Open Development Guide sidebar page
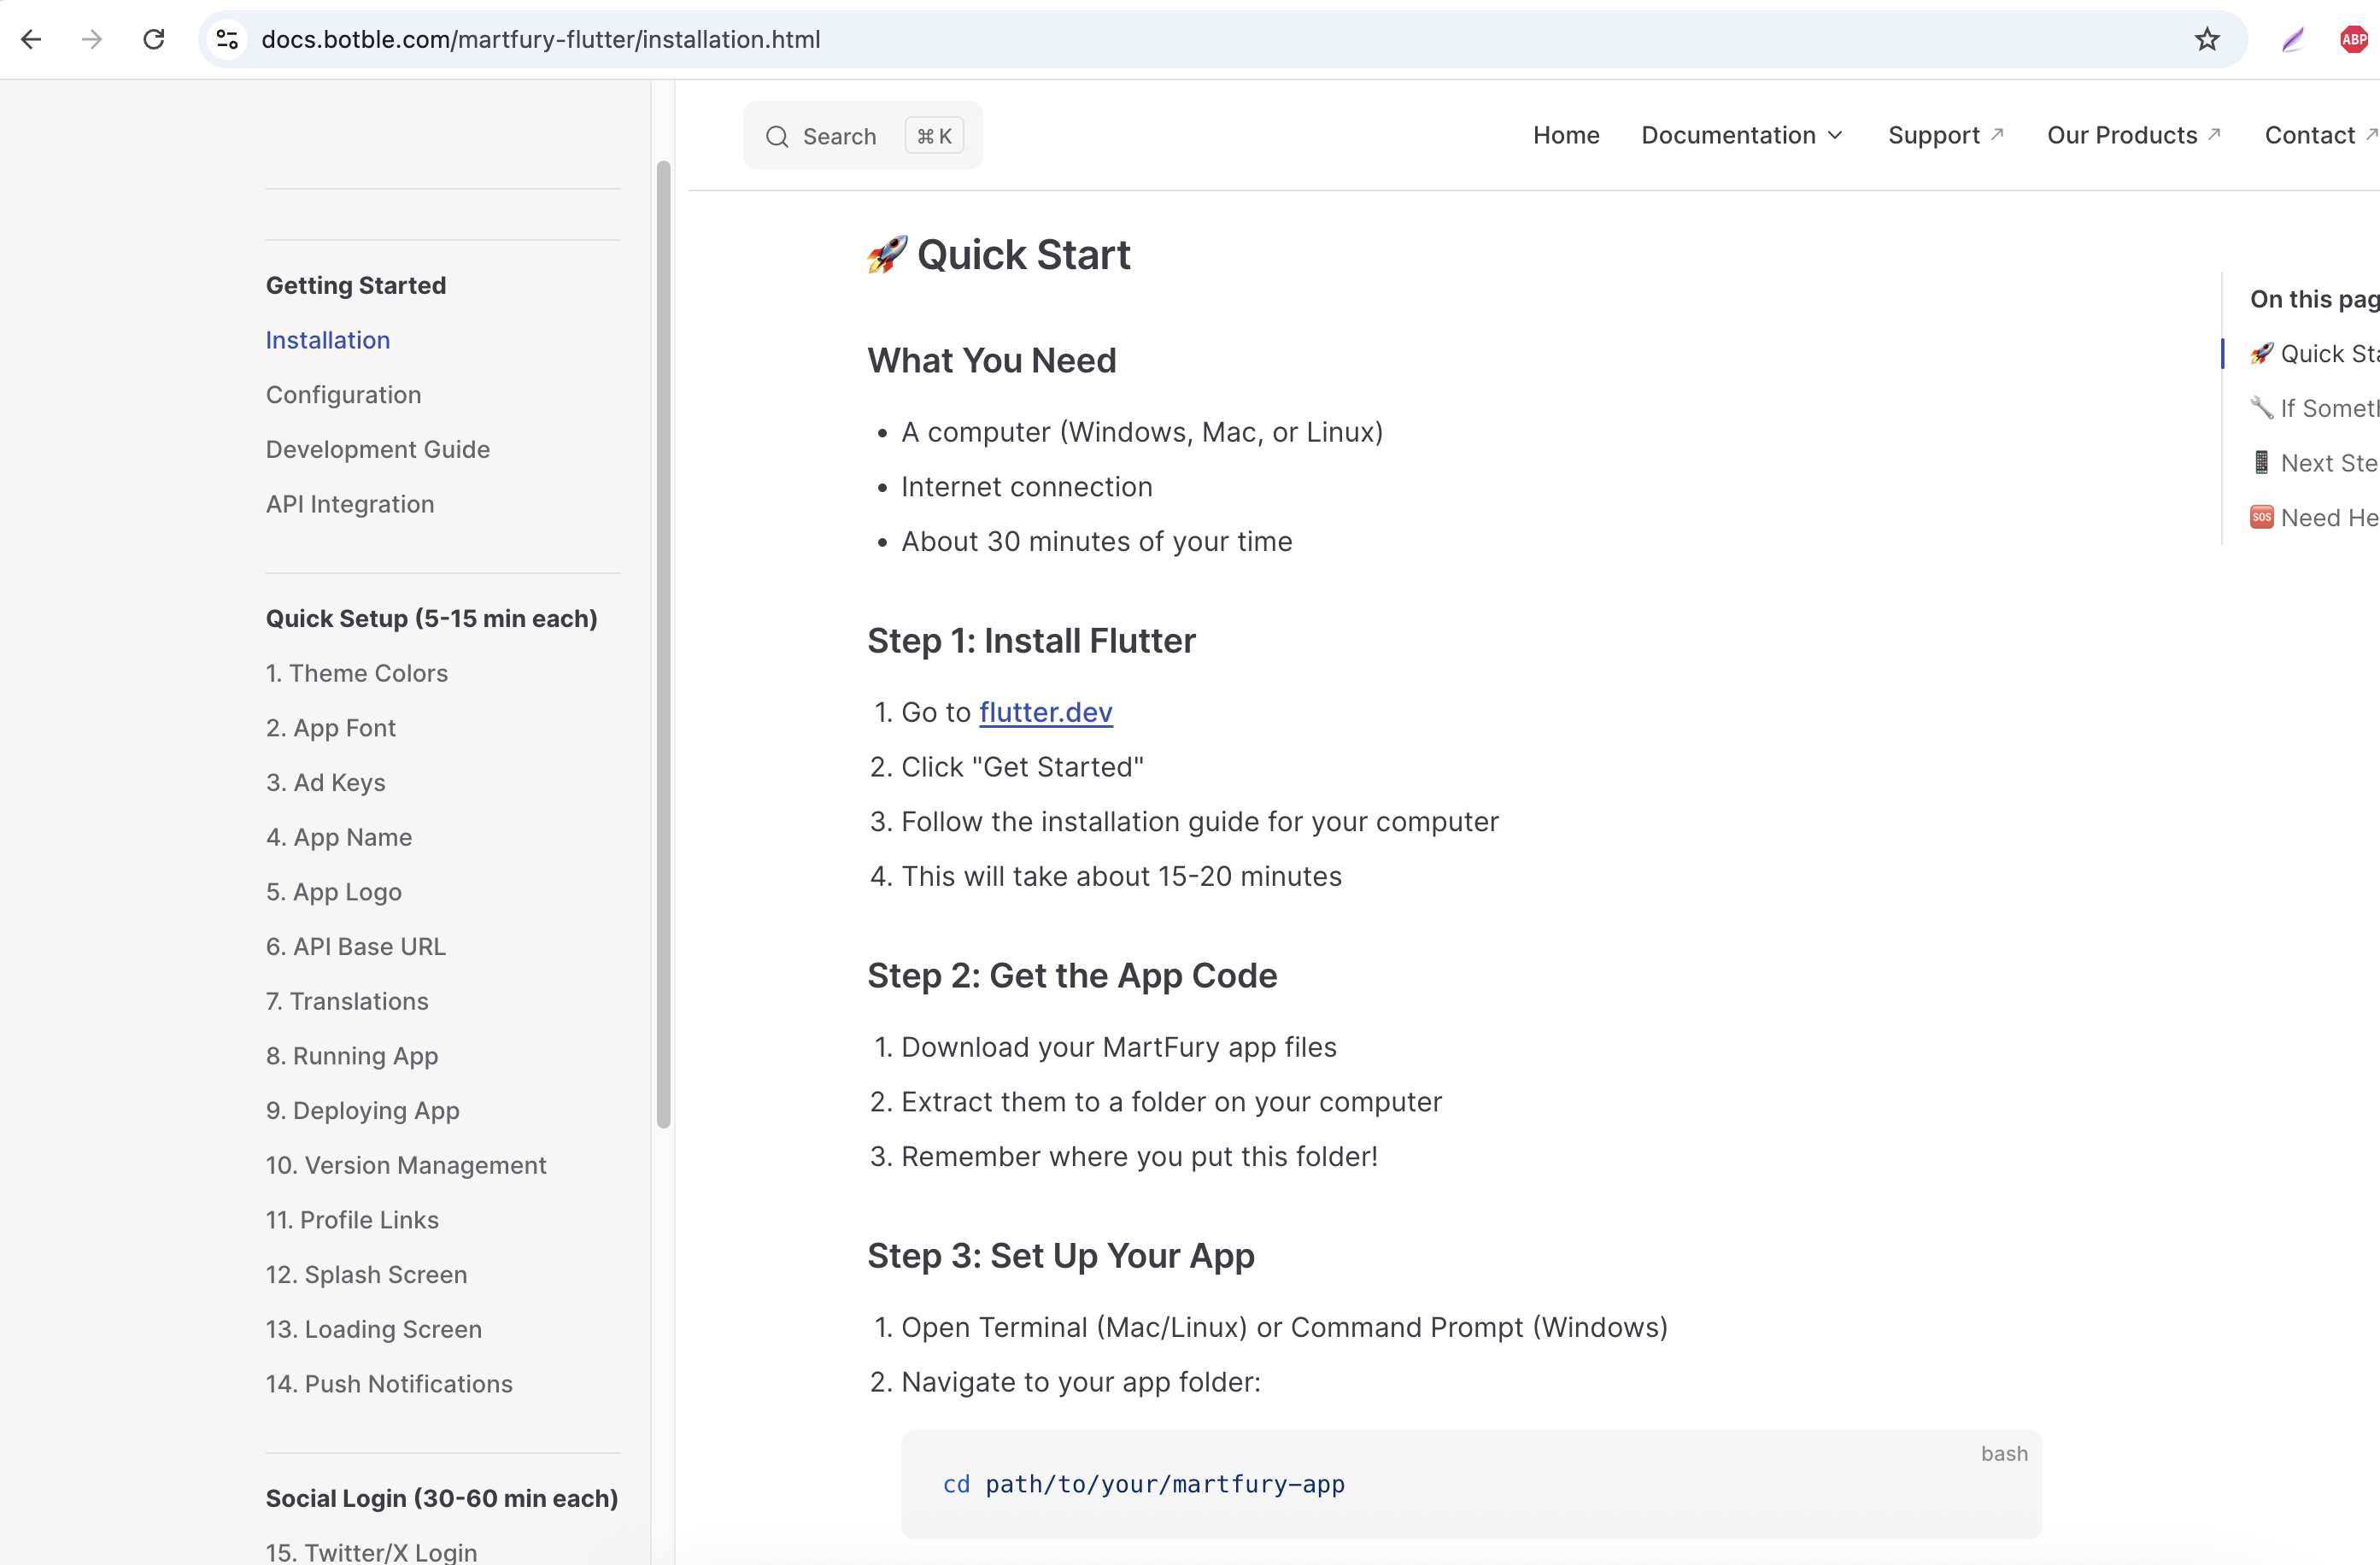 tap(378, 449)
